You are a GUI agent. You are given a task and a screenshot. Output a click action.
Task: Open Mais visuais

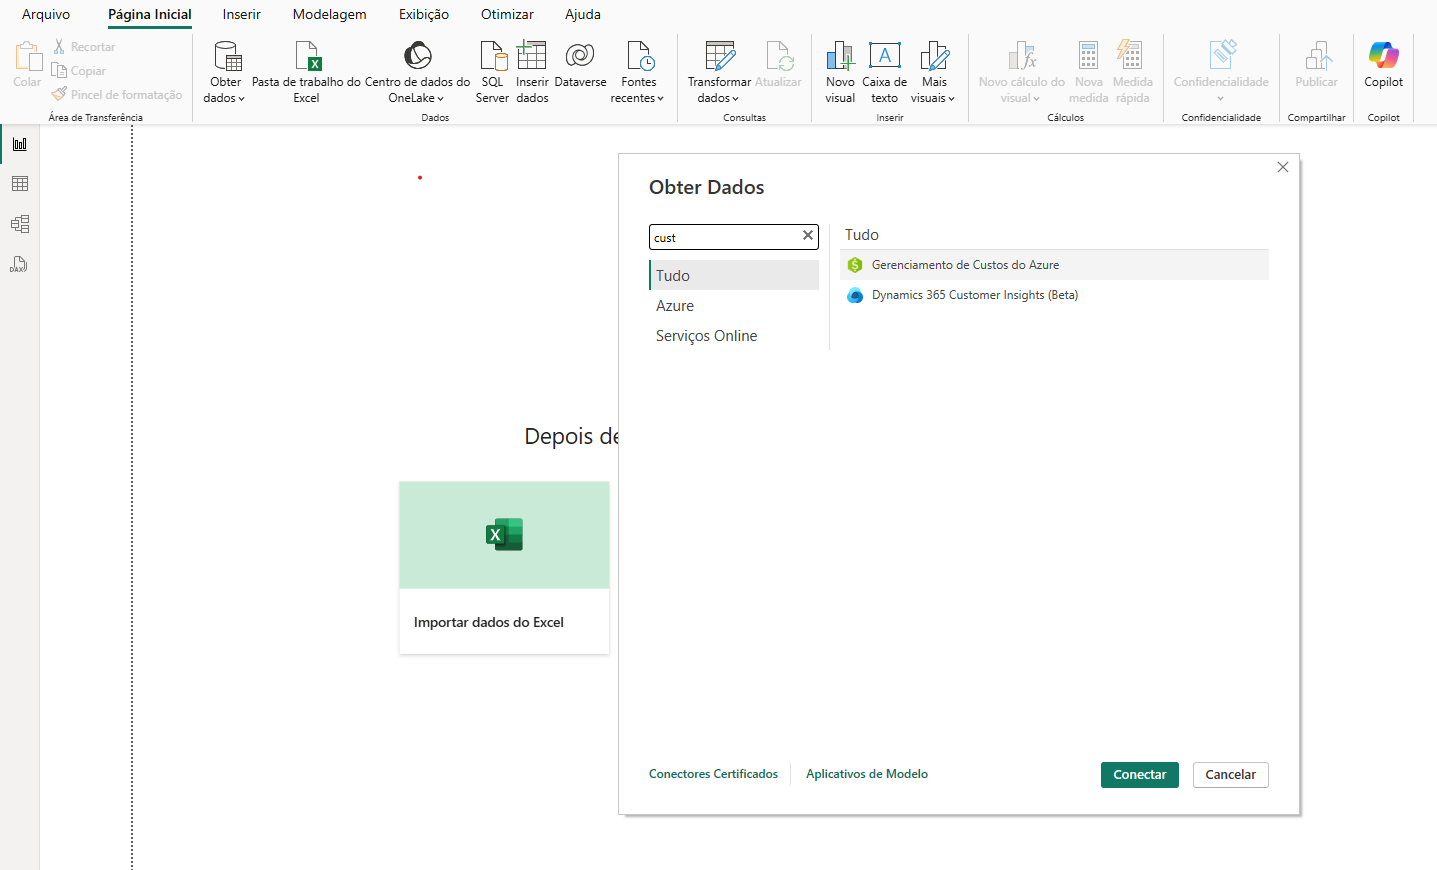point(934,72)
